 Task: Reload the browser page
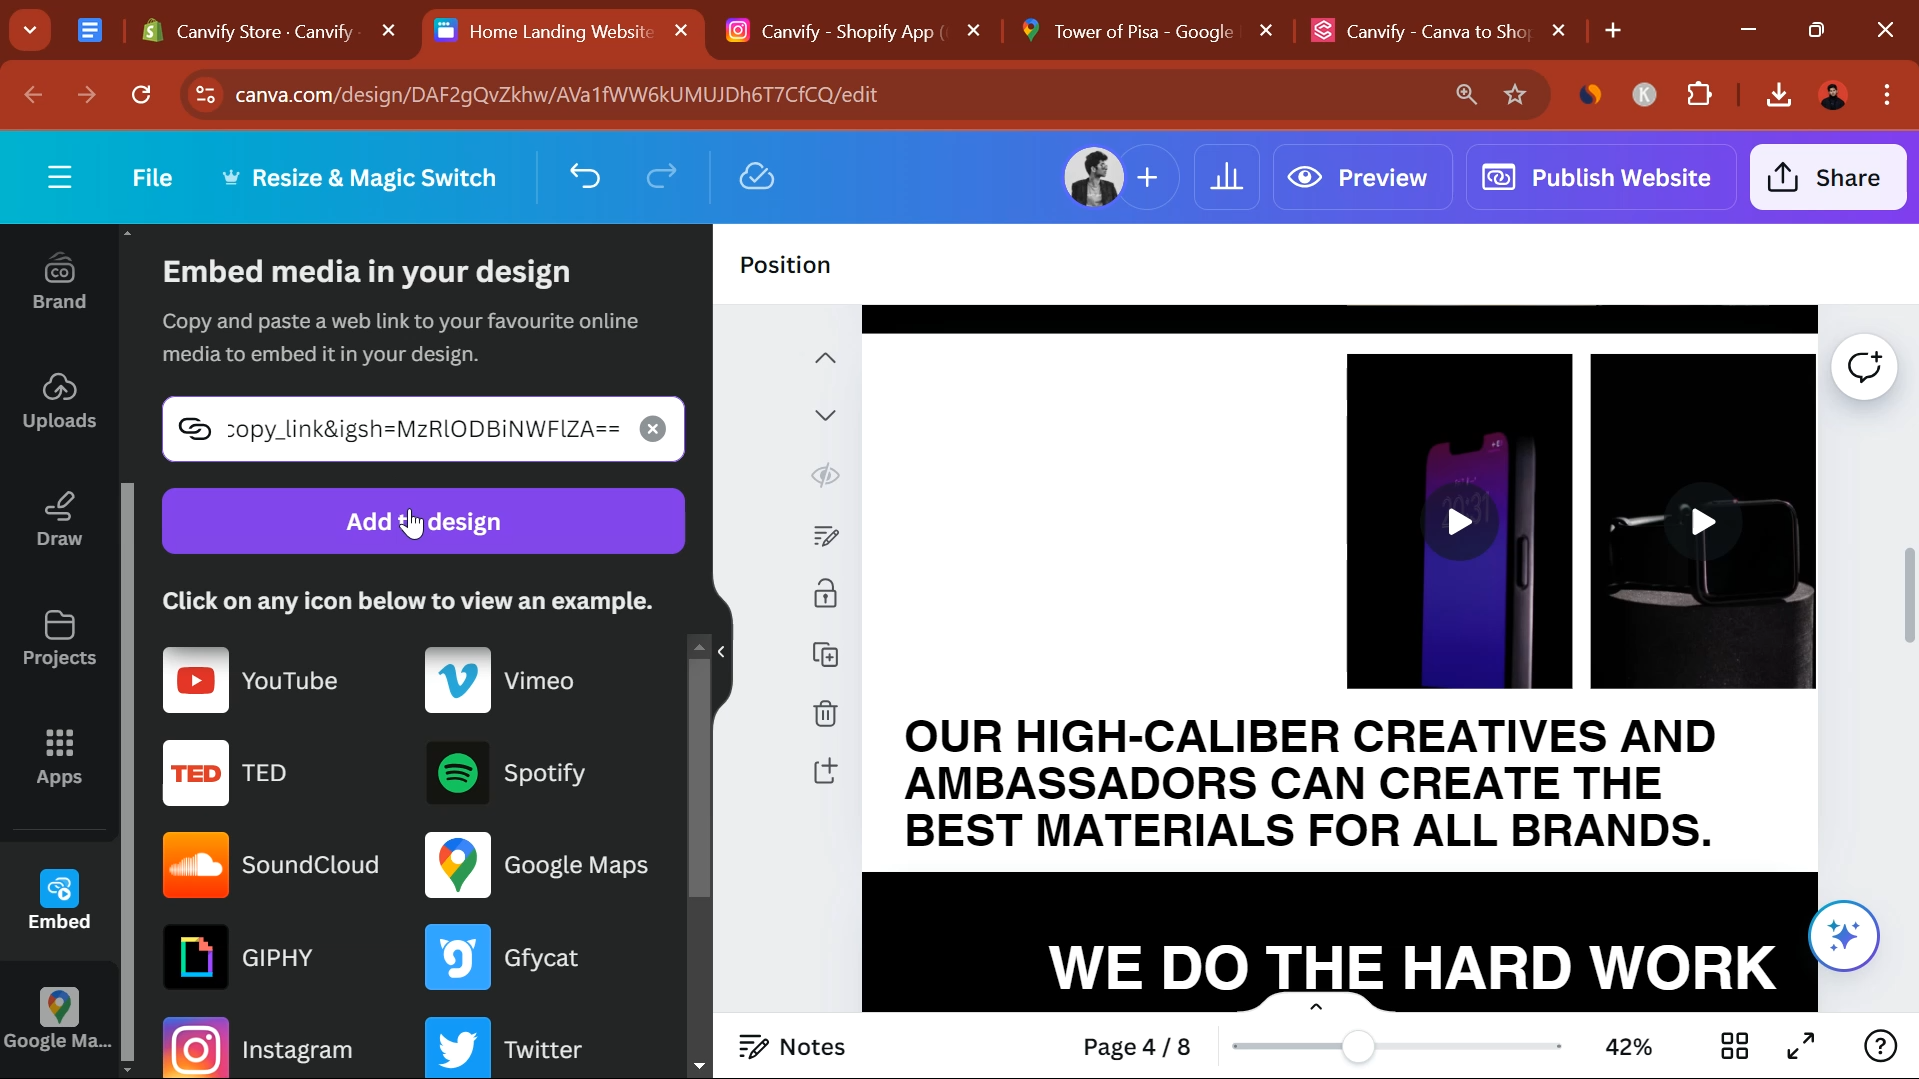[141, 95]
